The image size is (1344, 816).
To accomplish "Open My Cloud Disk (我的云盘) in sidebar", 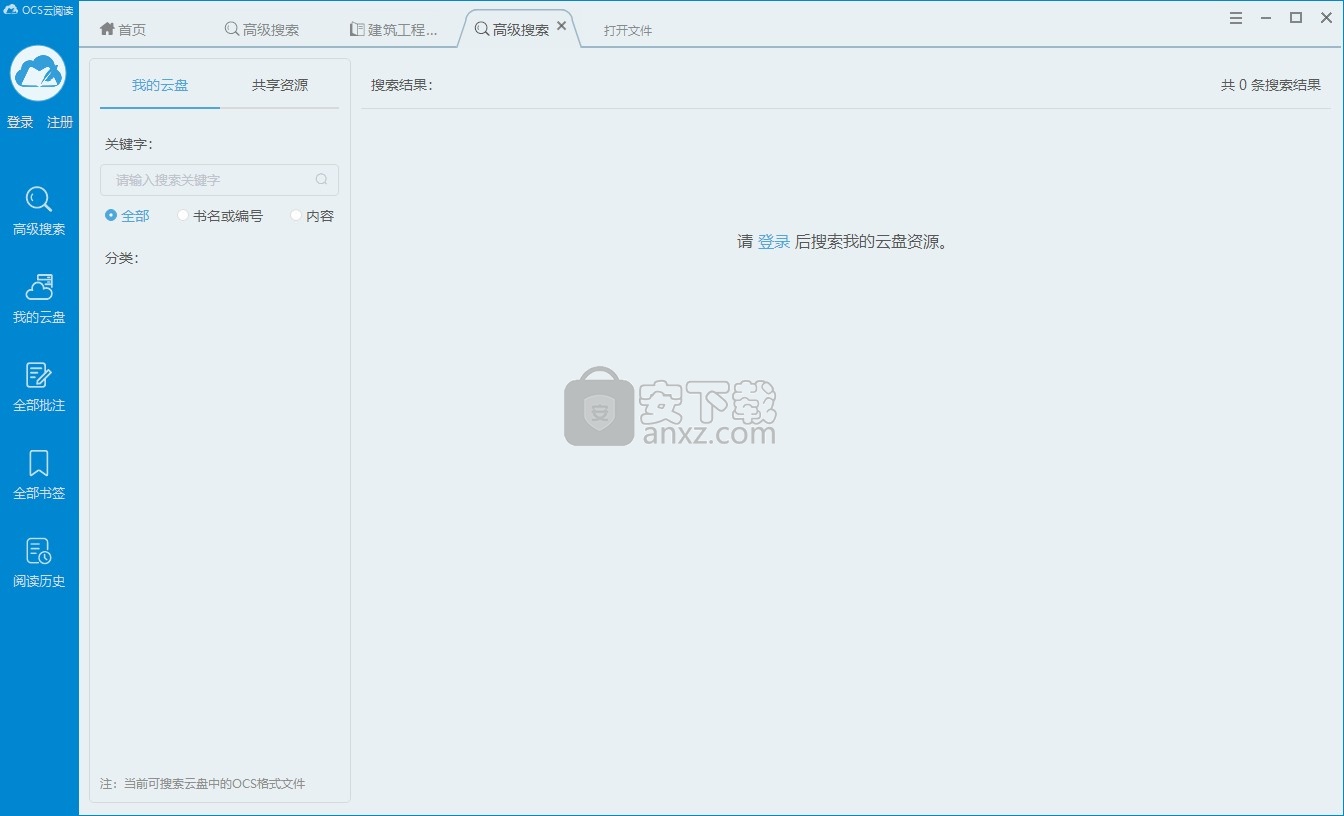I will [x=39, y=299].
